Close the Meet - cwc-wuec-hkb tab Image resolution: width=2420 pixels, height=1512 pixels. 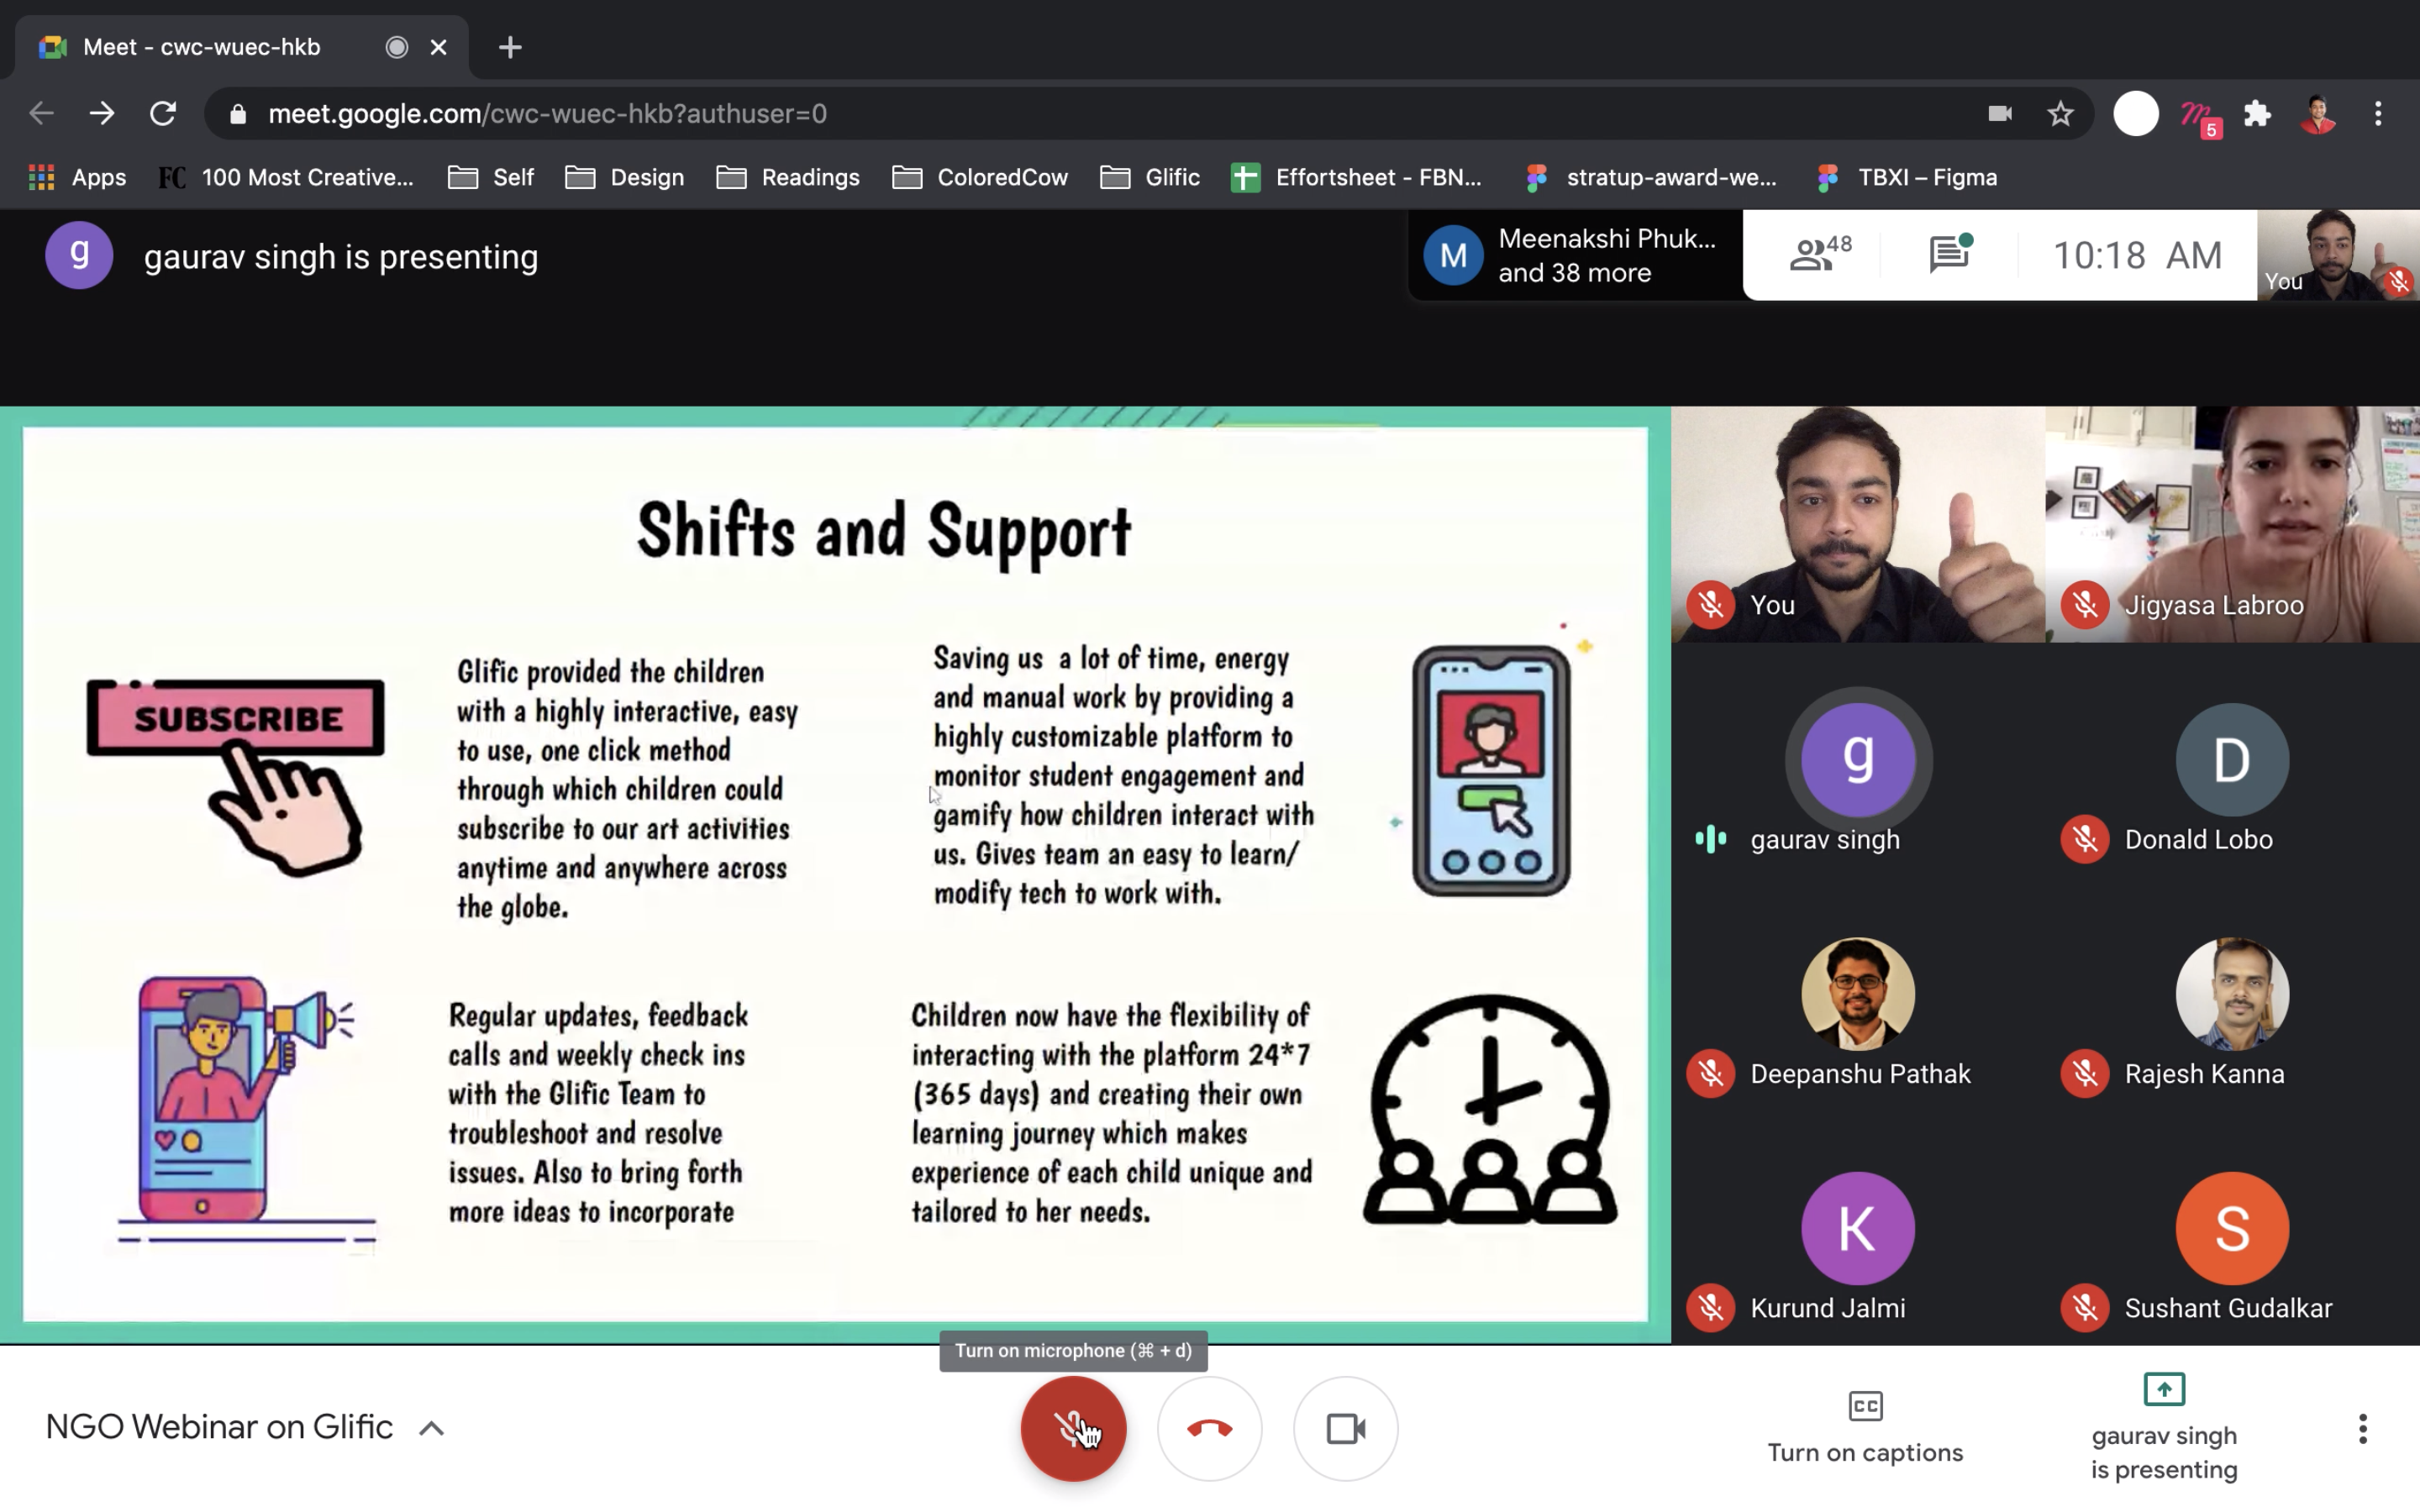(438, 47)
